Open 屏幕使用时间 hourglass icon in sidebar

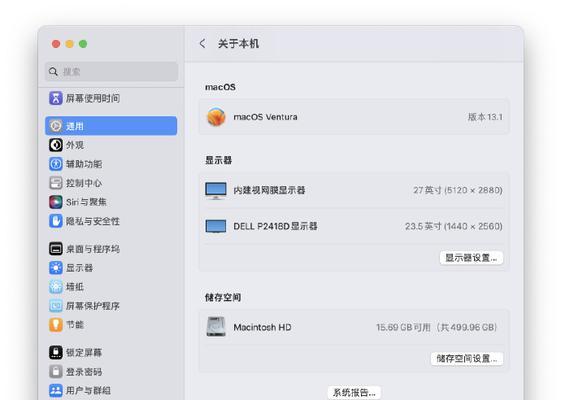[x=55, y=98]
